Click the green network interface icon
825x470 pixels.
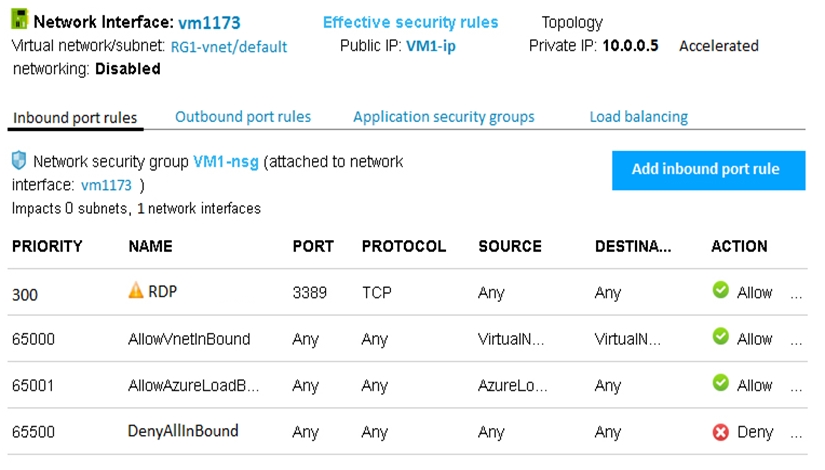[x=19, y=20]
